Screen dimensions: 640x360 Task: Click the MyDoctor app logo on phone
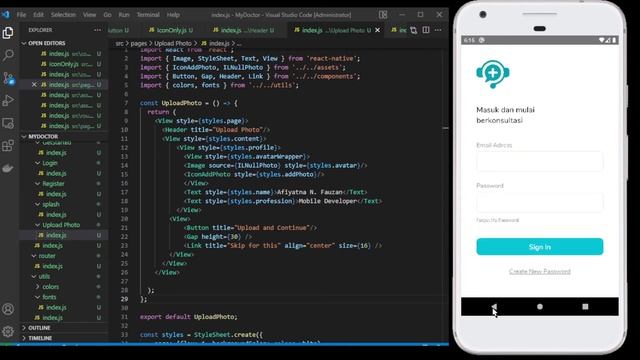click(493, 74)
